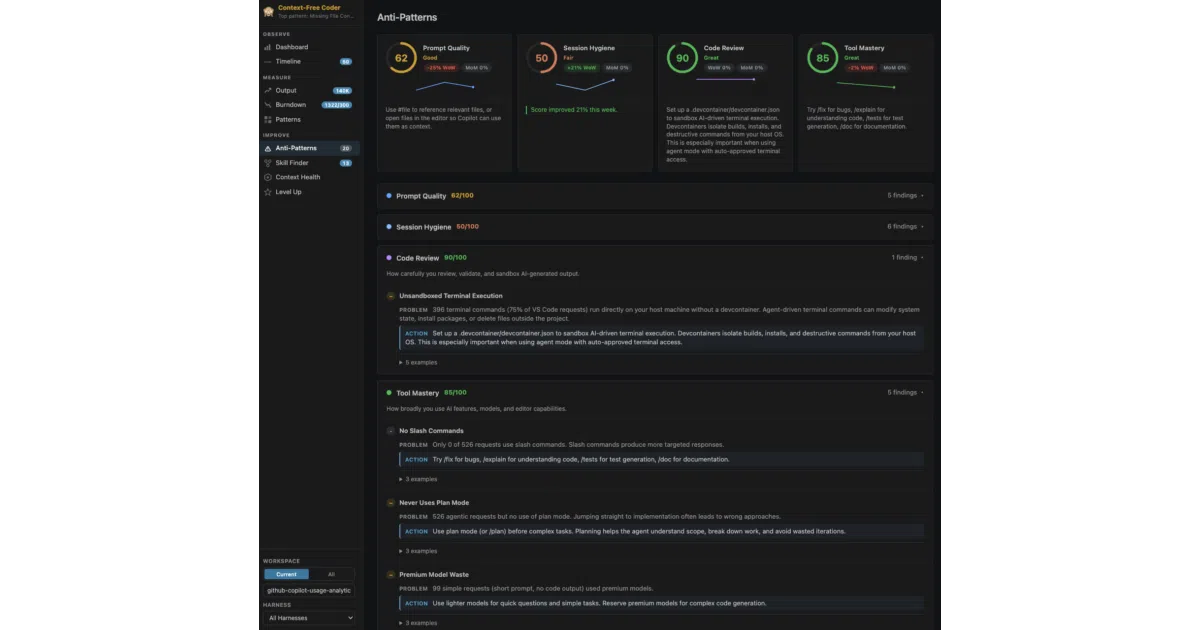1200x630 pixels.
Task: Click the blue dot beside Session Hygiene row
Action: [389, 227]
